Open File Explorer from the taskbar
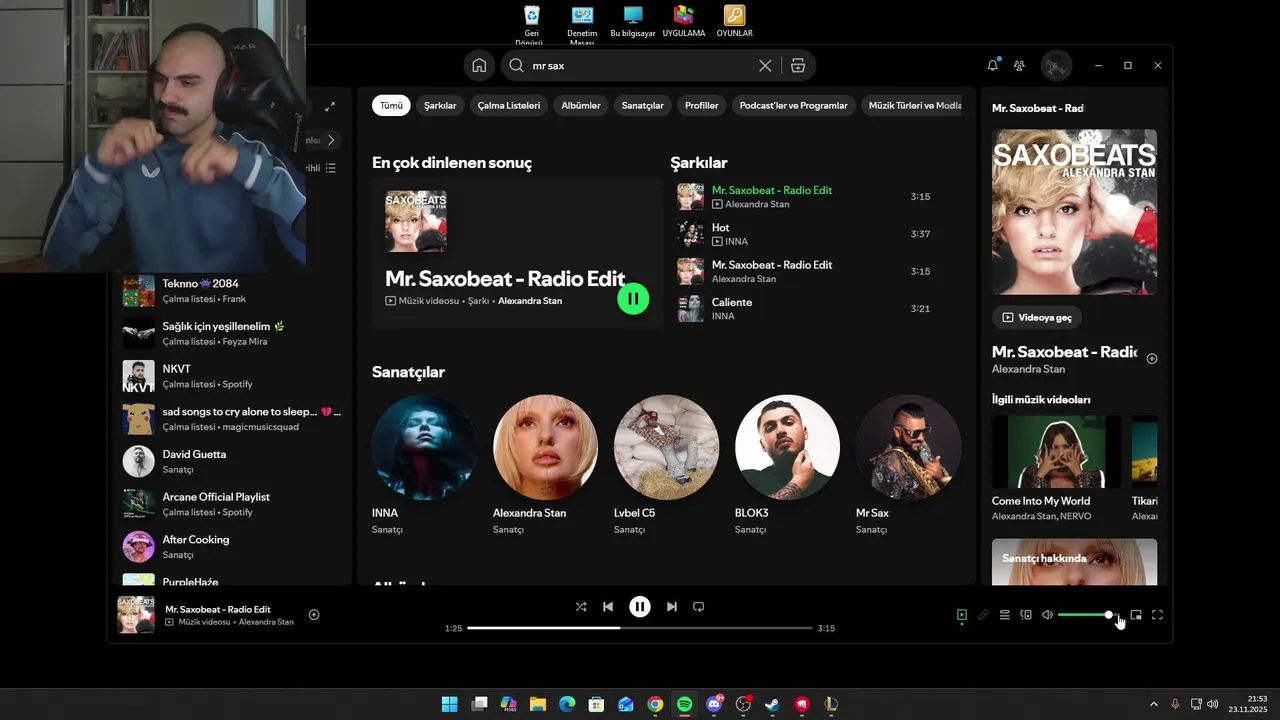Screen dimensions: 1280x720 point(538,704)
